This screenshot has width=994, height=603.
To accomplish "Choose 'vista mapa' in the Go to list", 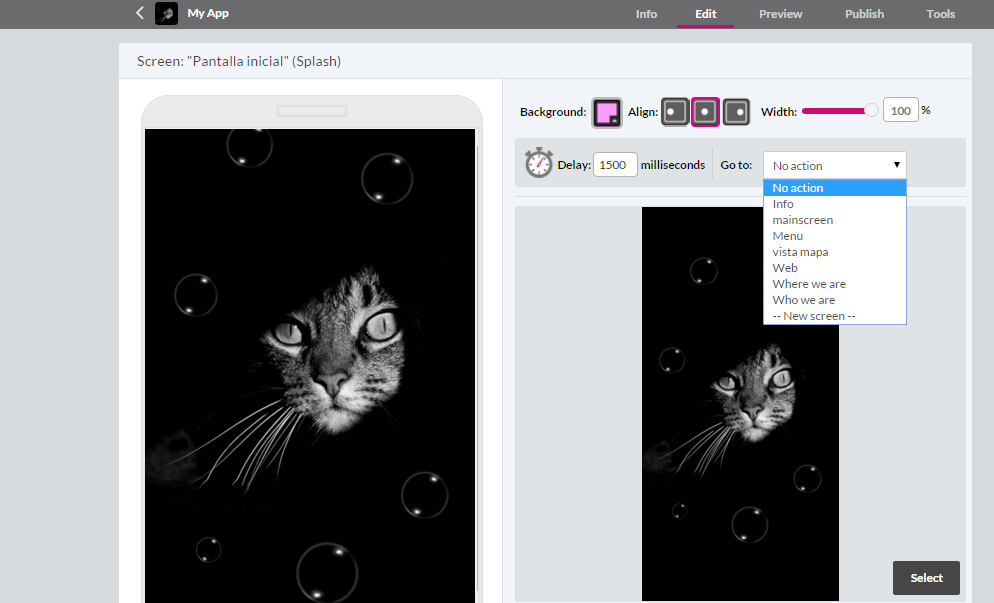I will pos(834,252).
